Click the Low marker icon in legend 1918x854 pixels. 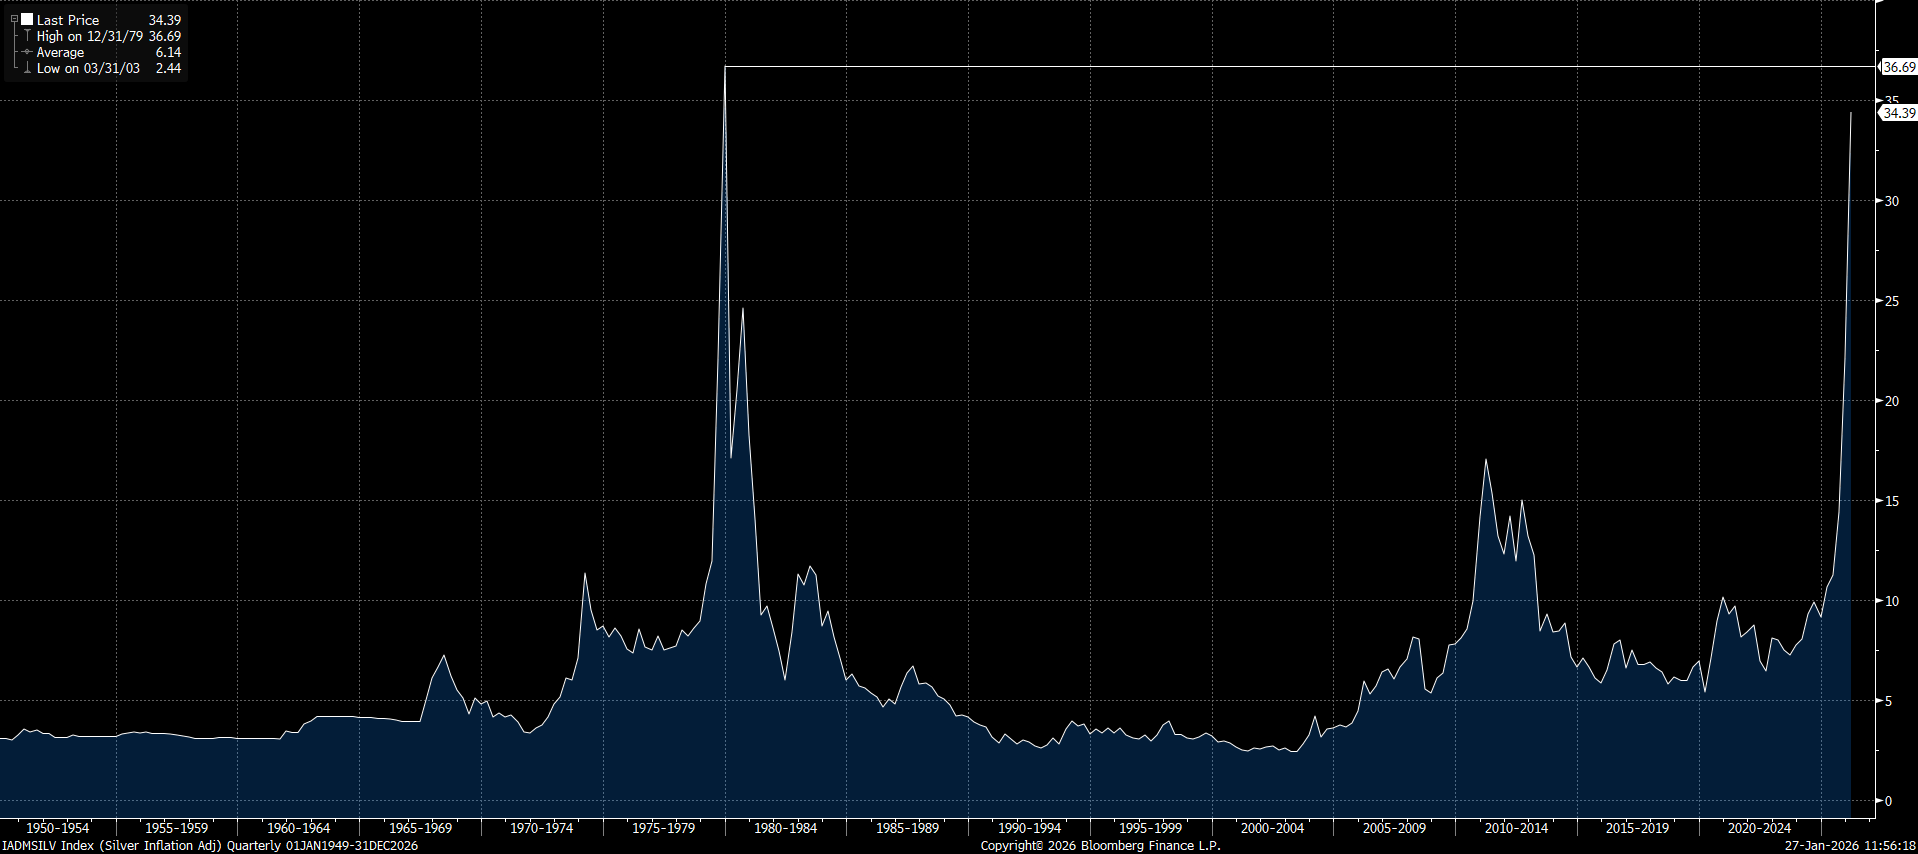pos(27,68)
